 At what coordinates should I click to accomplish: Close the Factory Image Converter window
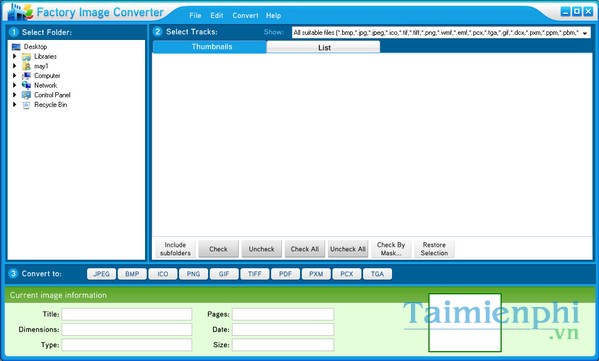[588, 12]
